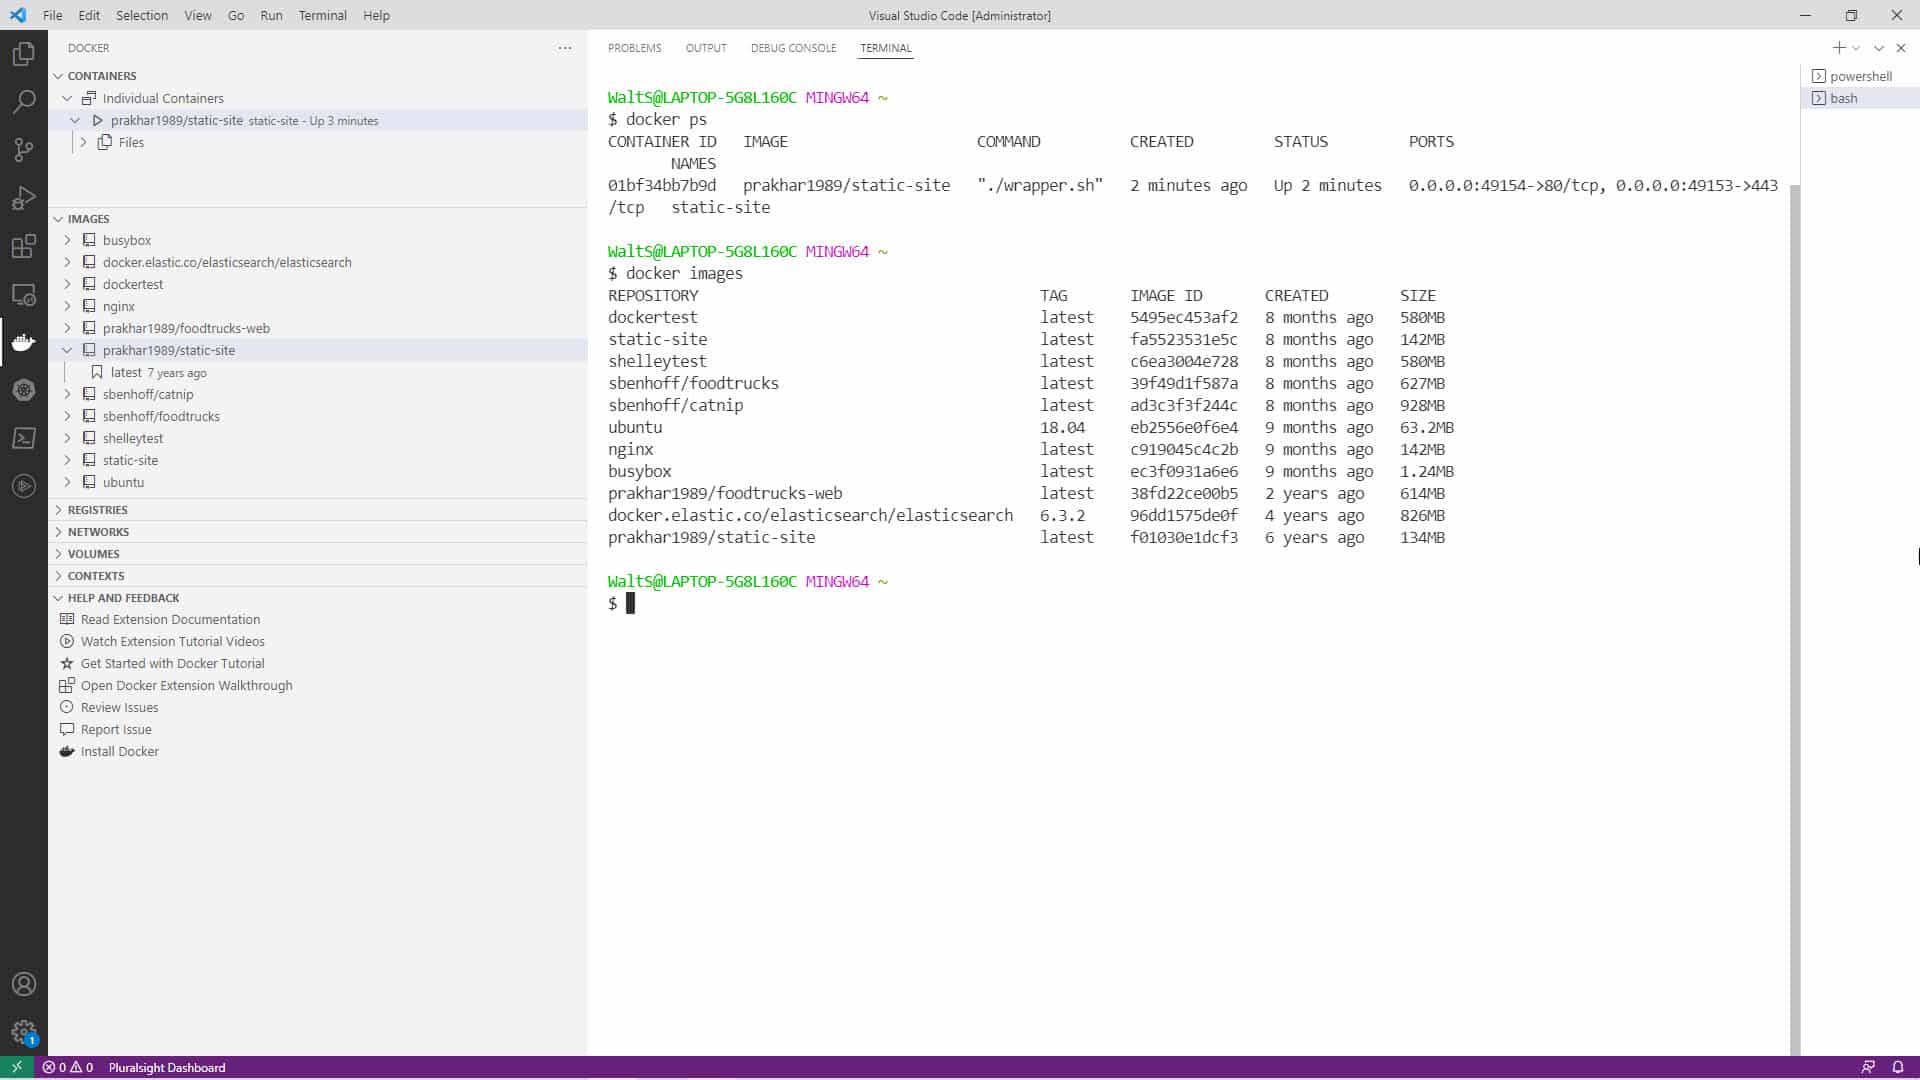Image resolution: width=1920 pixels, height=1080 pixels.
Task: Open the Extensions view
Action: click(x=23, y=245)
